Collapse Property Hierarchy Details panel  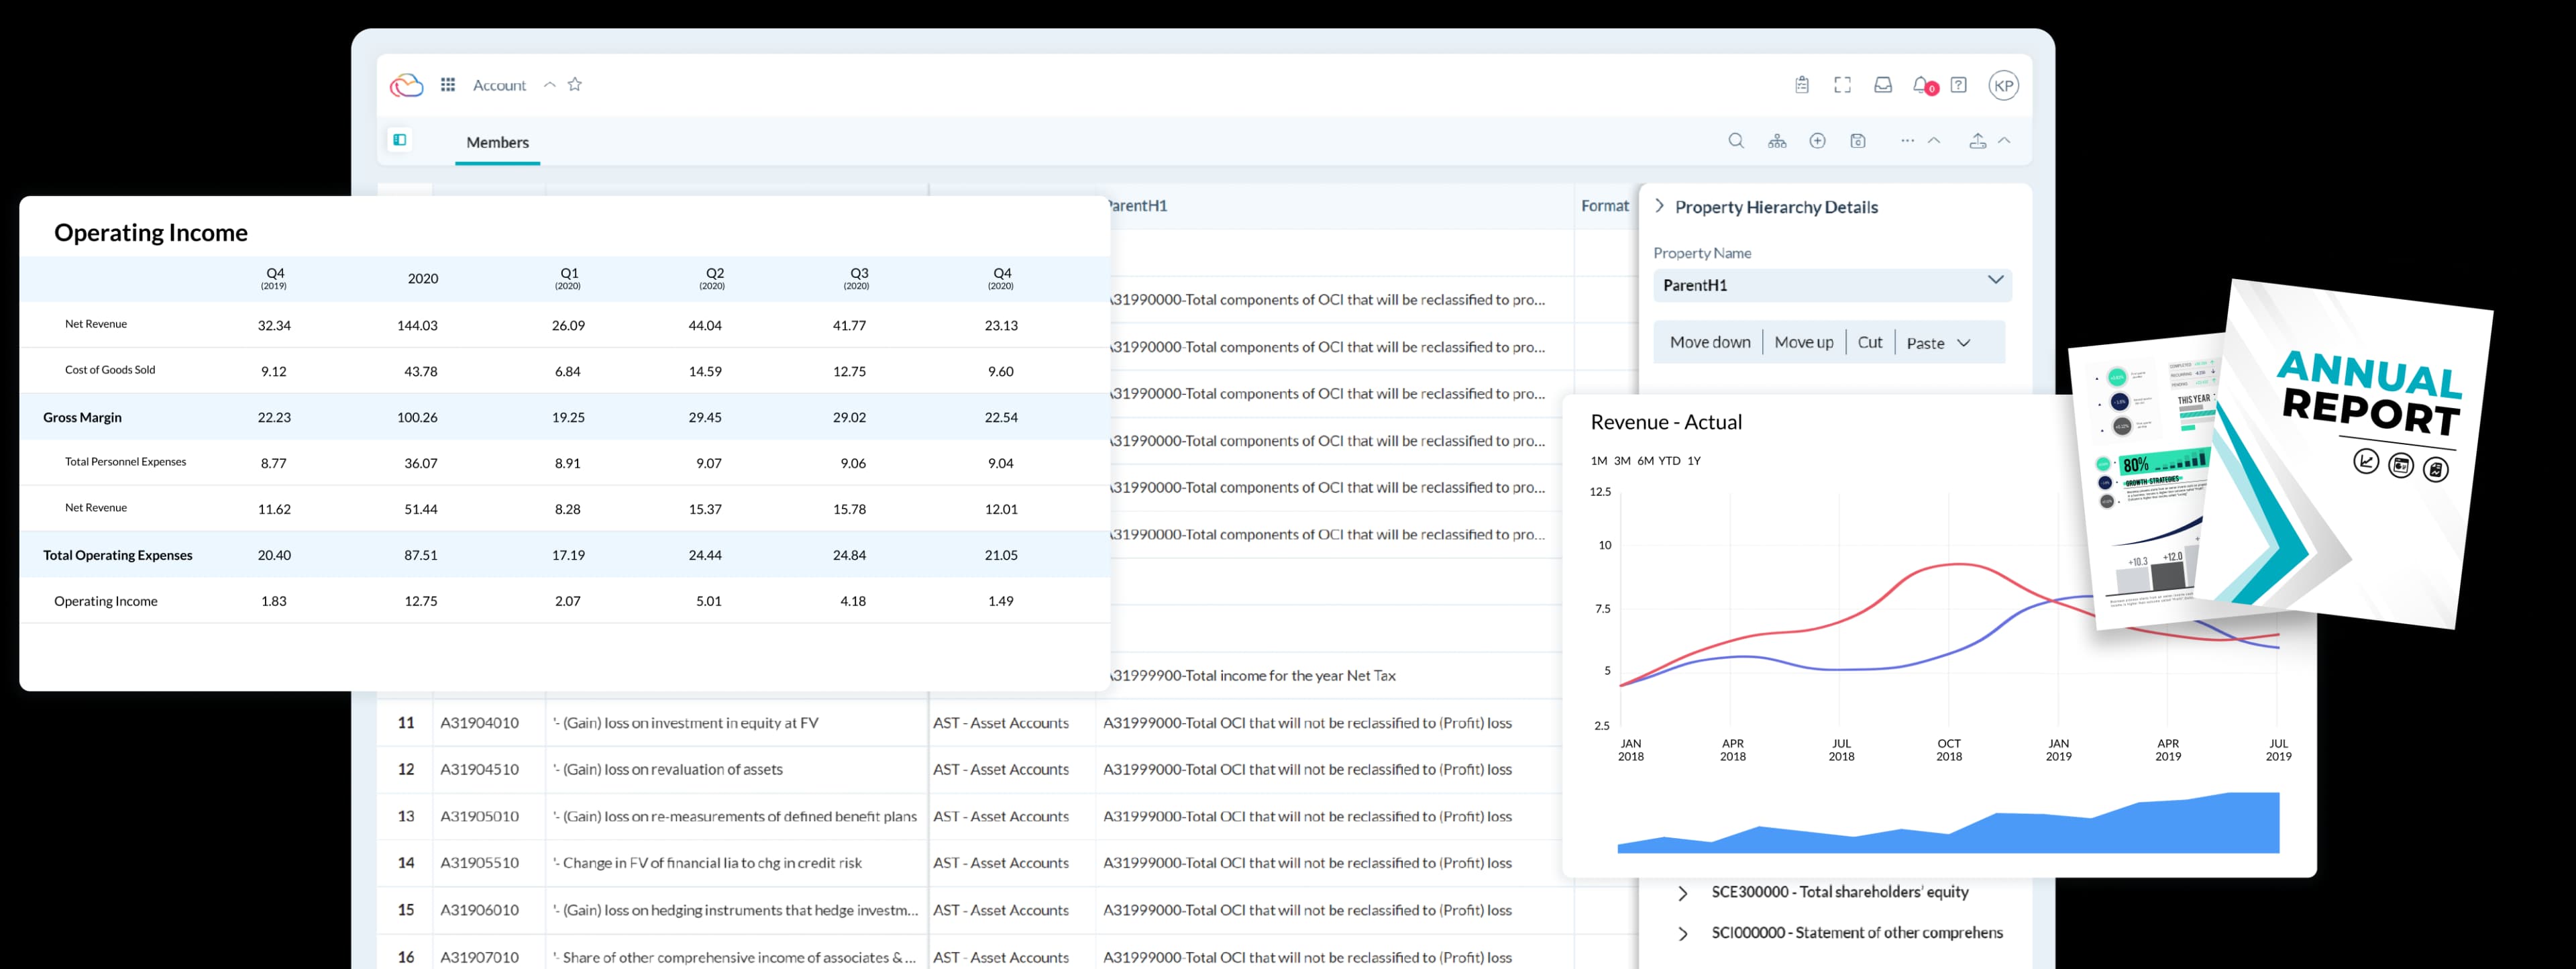pos(1660,206)
